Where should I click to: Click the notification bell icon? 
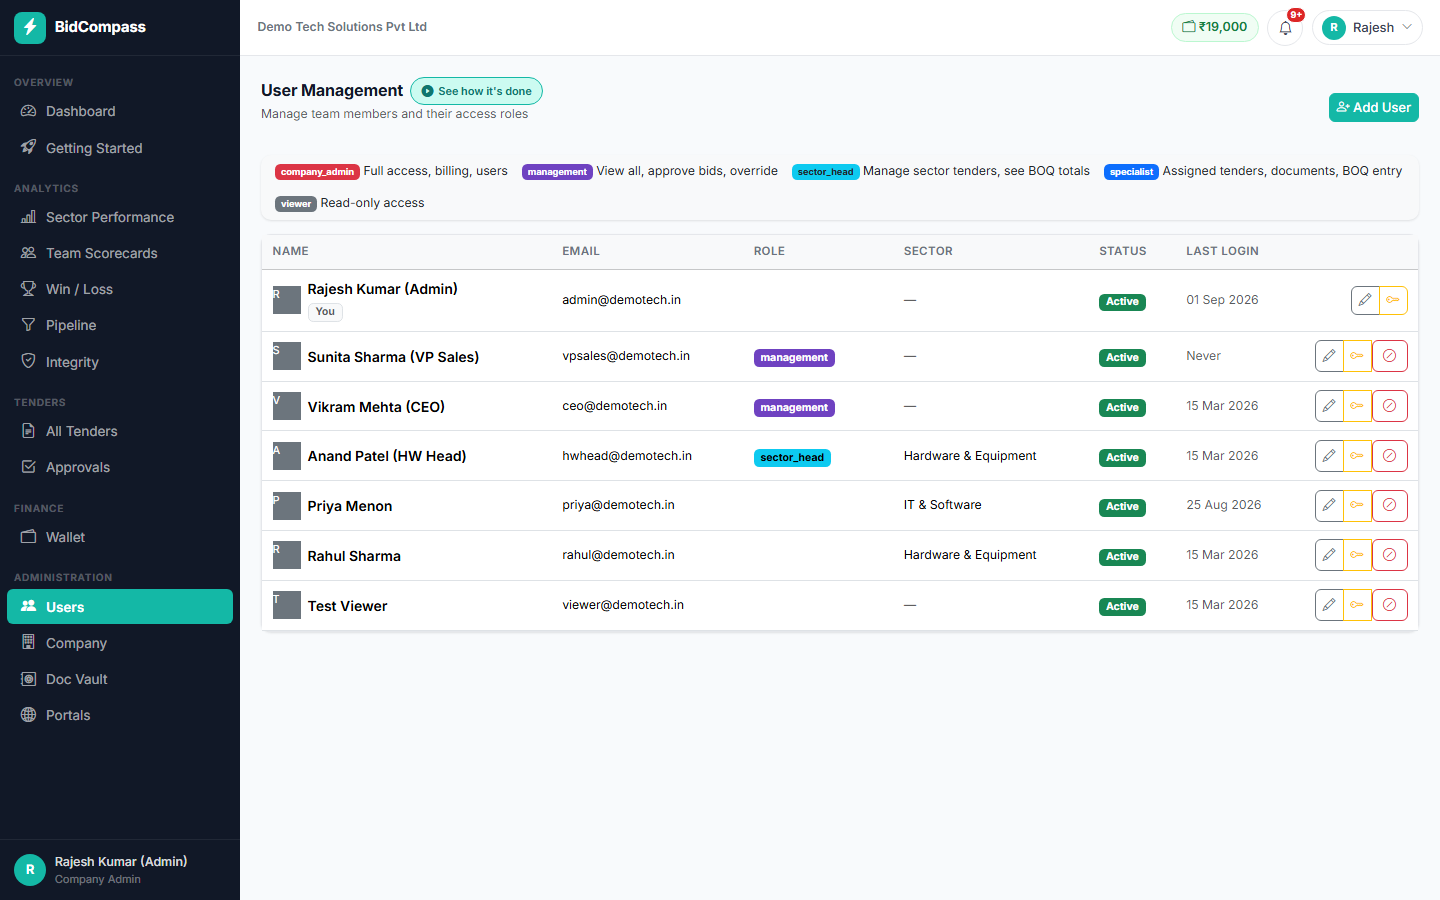[x=1285, y=28]
